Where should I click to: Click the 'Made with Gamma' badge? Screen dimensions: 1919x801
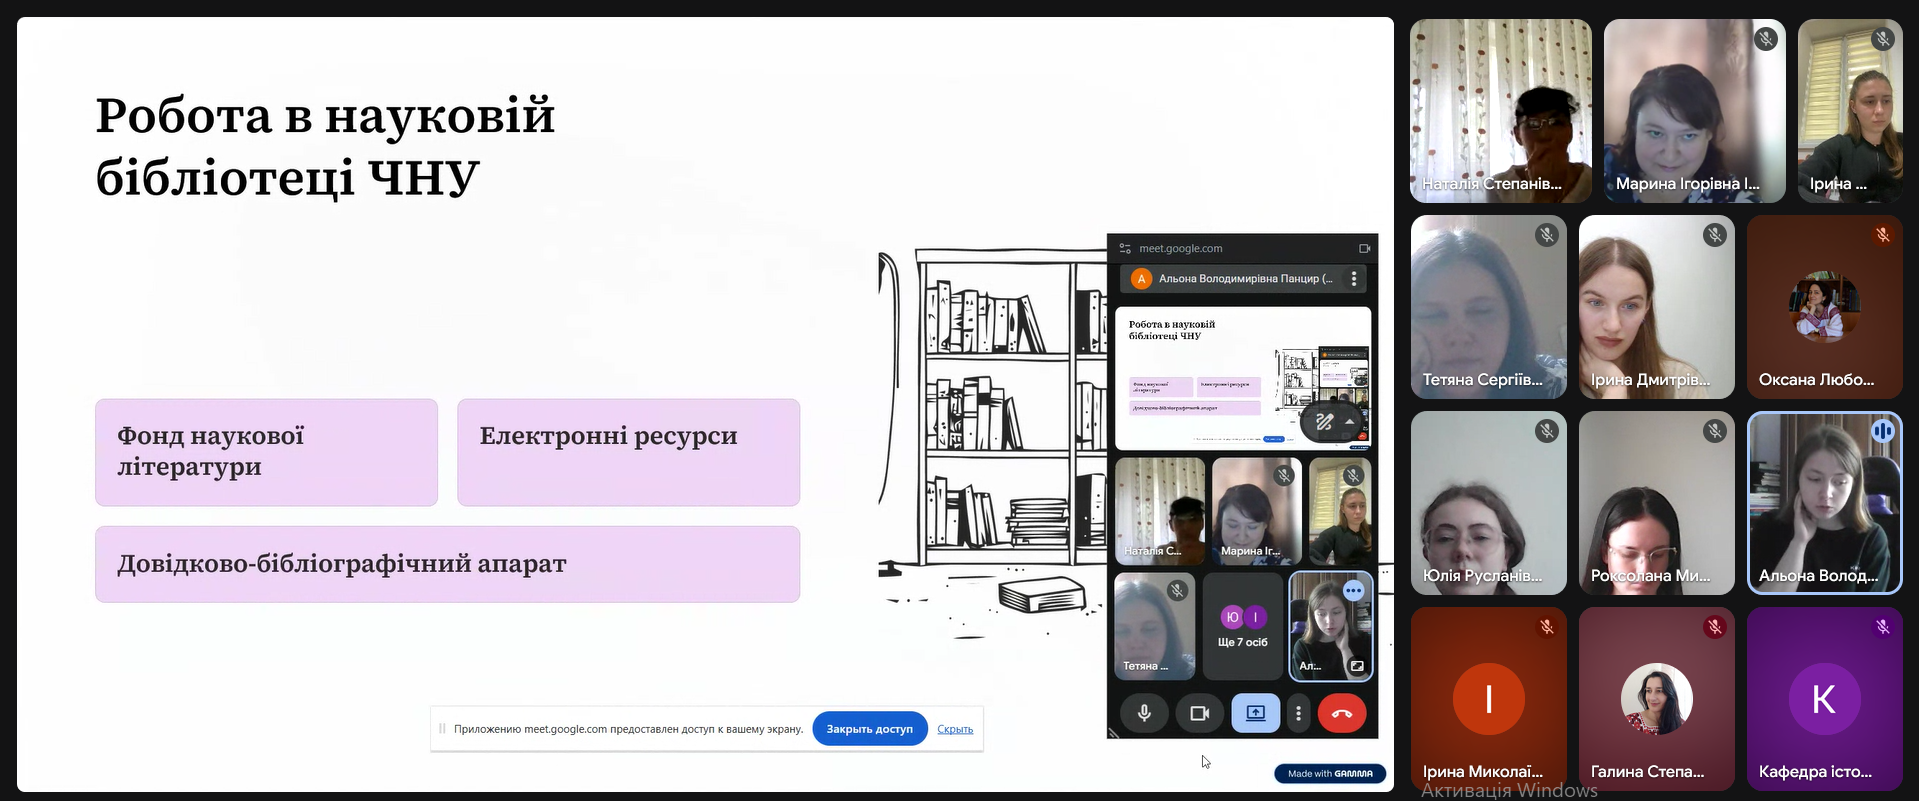pyautogui.click(x=1330, y=773)
